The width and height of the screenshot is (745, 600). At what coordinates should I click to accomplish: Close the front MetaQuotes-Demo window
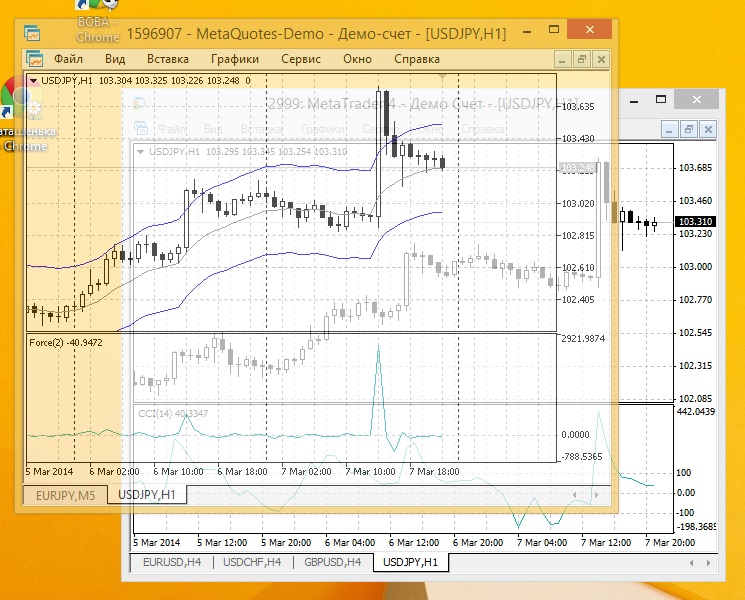[x=590, y=29]
